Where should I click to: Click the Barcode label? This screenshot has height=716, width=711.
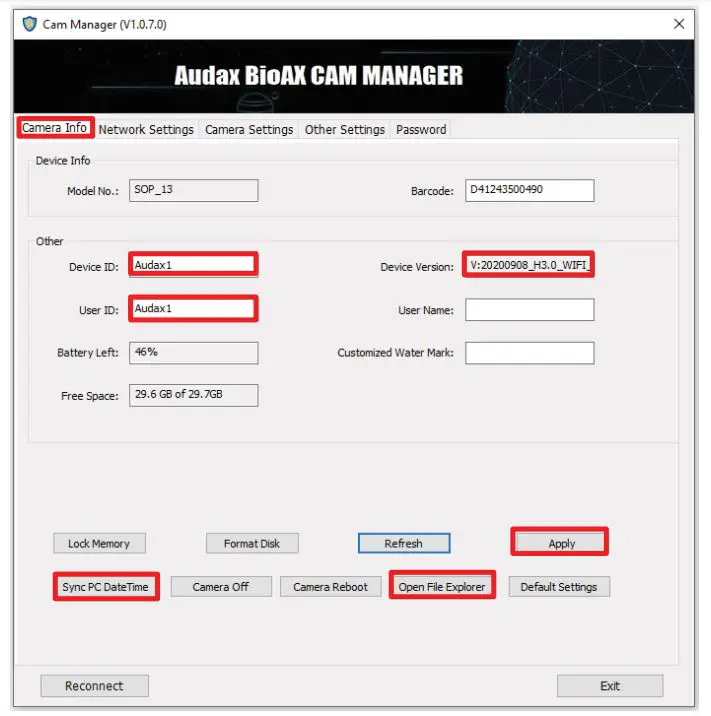432,191
